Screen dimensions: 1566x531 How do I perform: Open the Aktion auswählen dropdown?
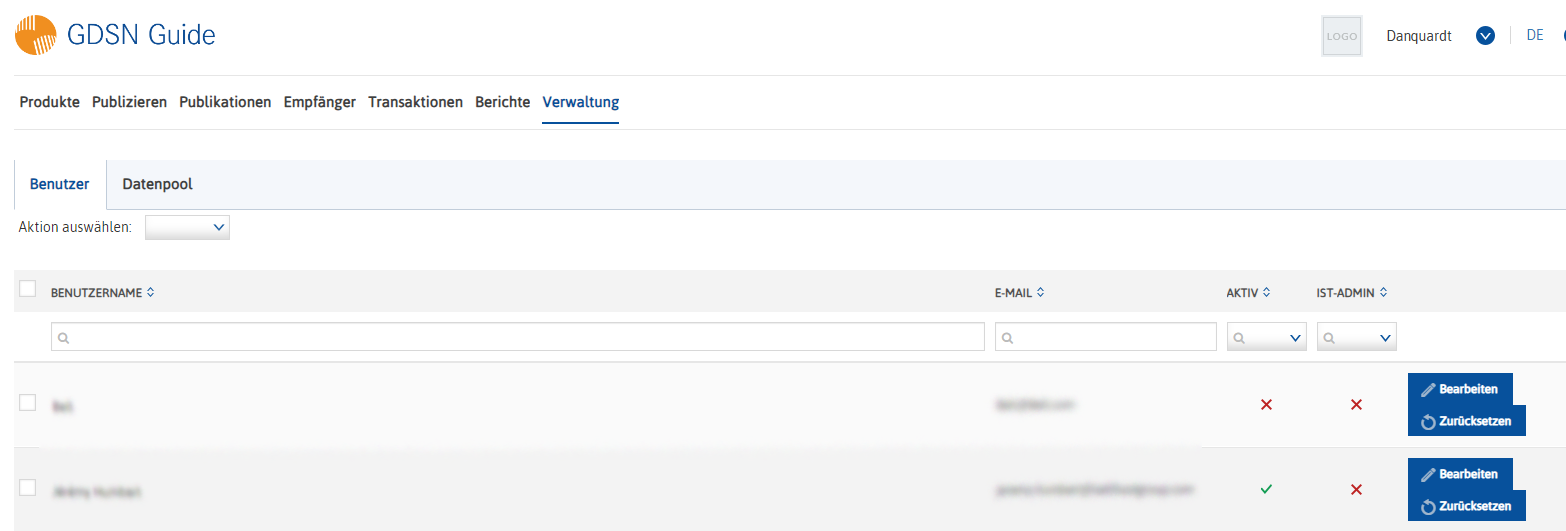(x=187, y=228)
